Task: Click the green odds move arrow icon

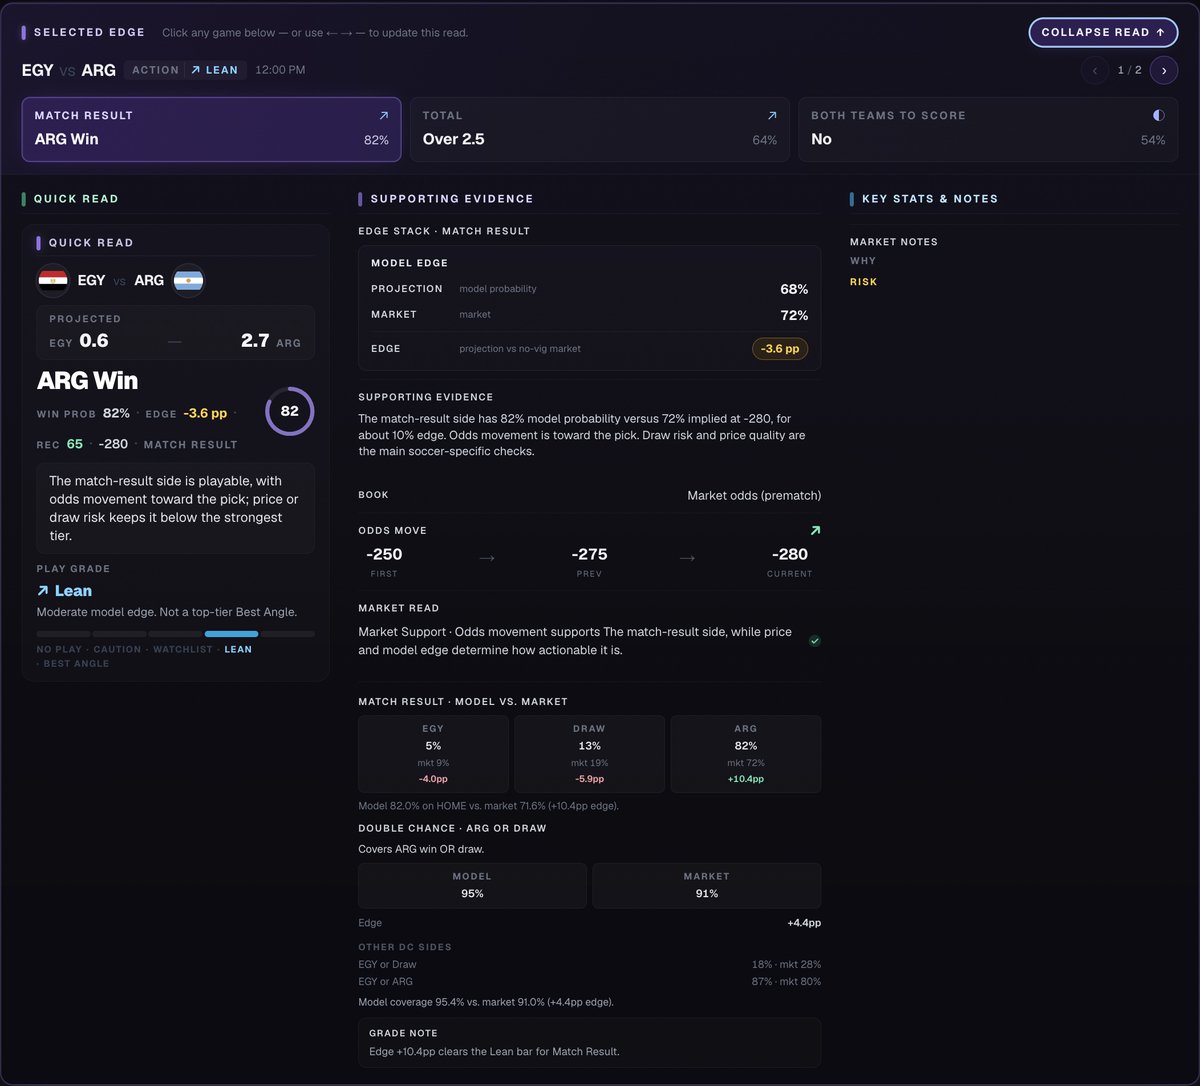Action: (x=815, y=531)
